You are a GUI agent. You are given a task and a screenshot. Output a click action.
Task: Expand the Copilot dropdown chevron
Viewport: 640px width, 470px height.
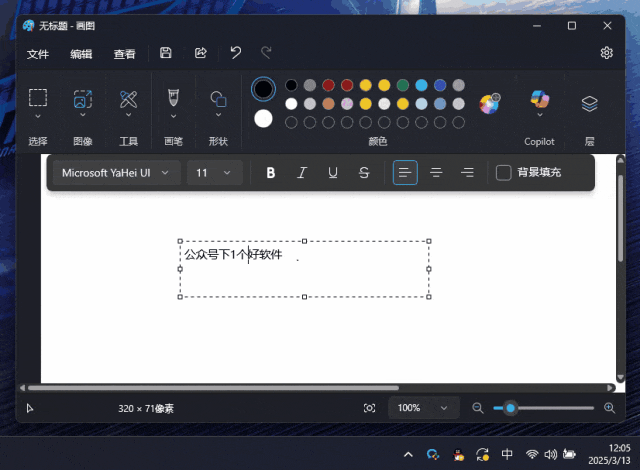[x=540, y=115]
